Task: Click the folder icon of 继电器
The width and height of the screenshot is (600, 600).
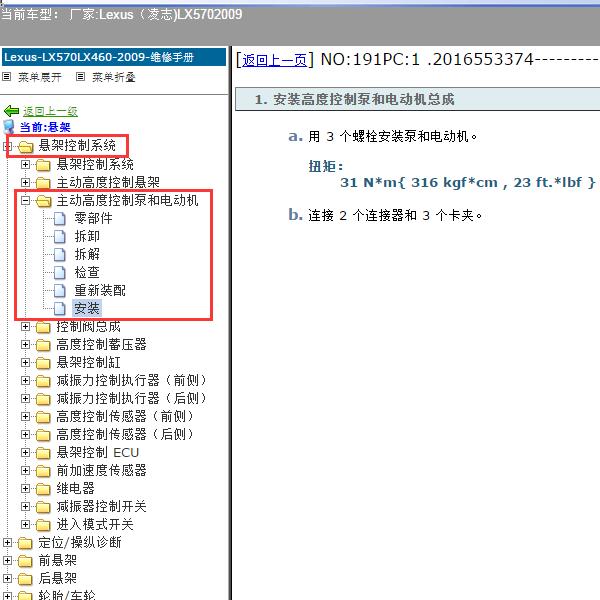Action: (x=43, y=489)
